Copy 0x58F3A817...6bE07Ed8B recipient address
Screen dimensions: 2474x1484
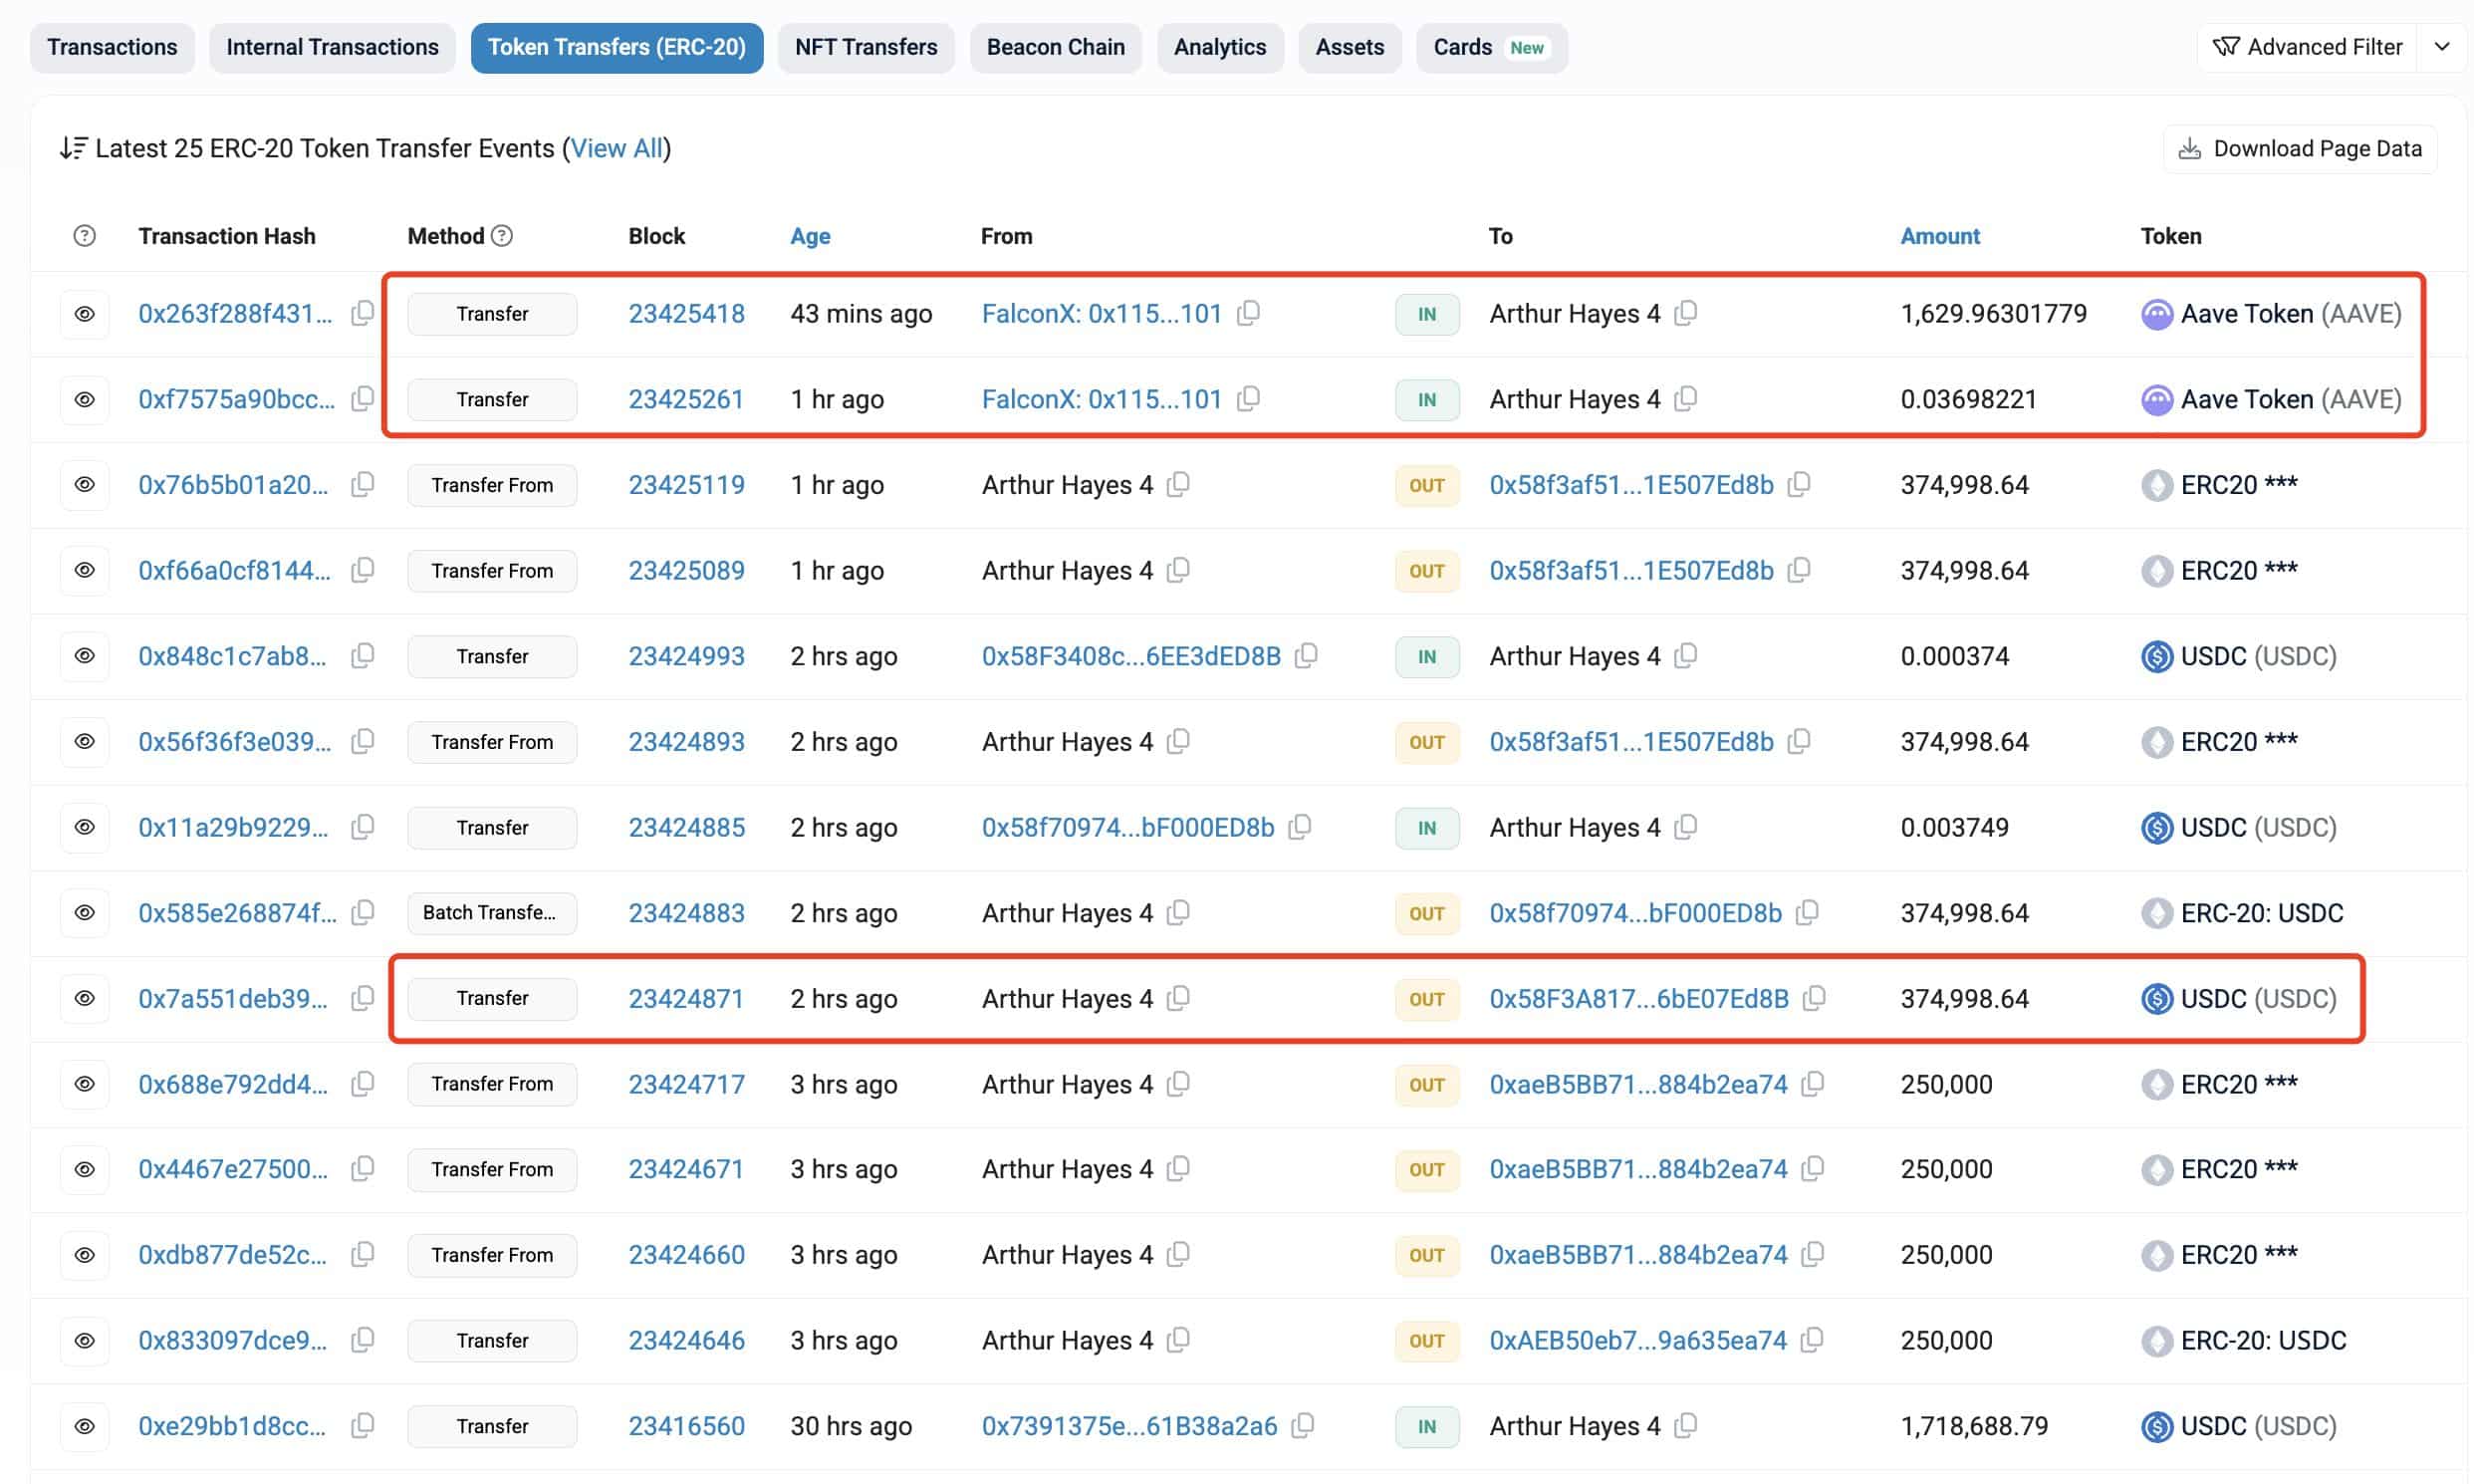1813,998
